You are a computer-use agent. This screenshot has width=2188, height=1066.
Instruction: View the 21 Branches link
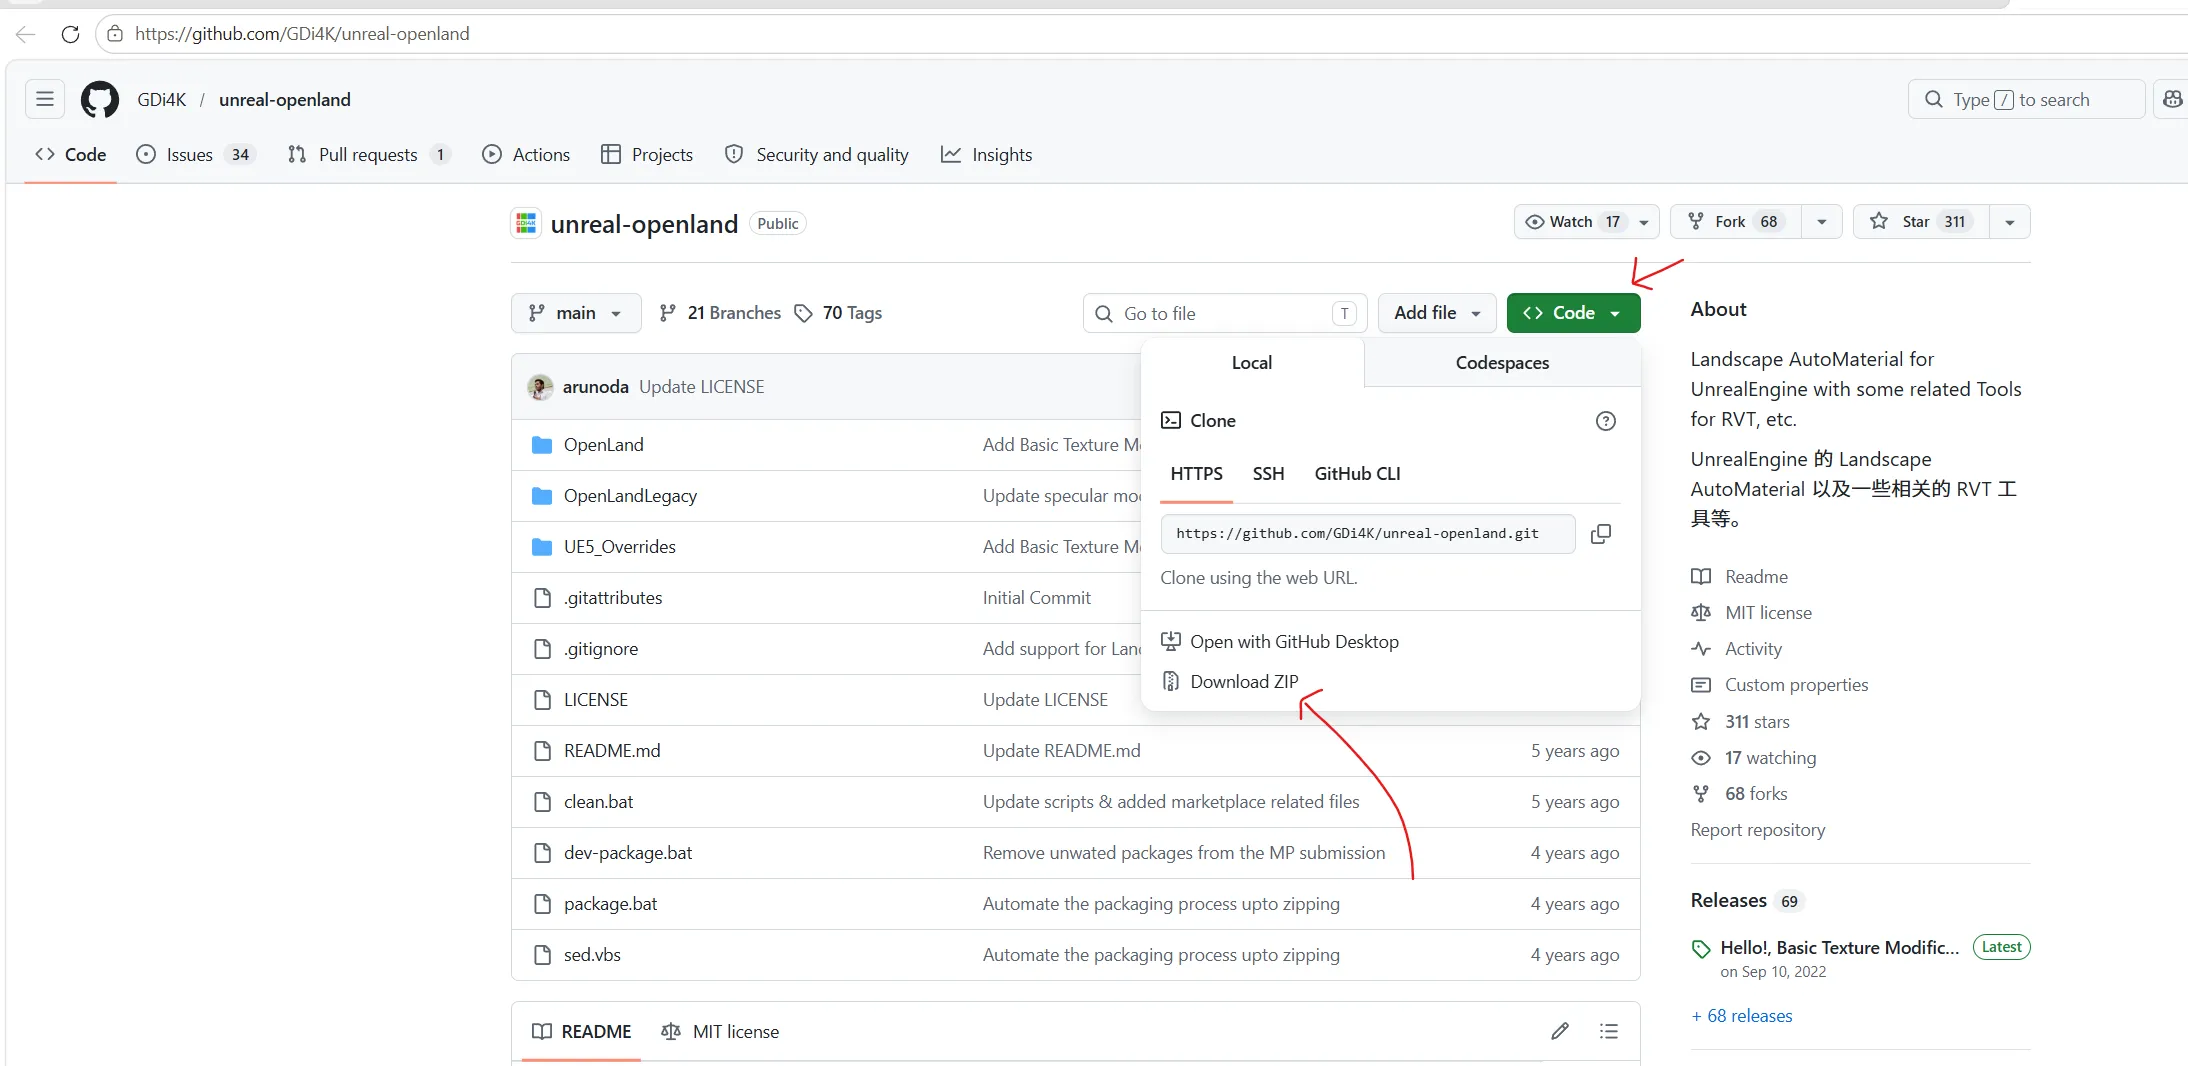pos(720,313)
